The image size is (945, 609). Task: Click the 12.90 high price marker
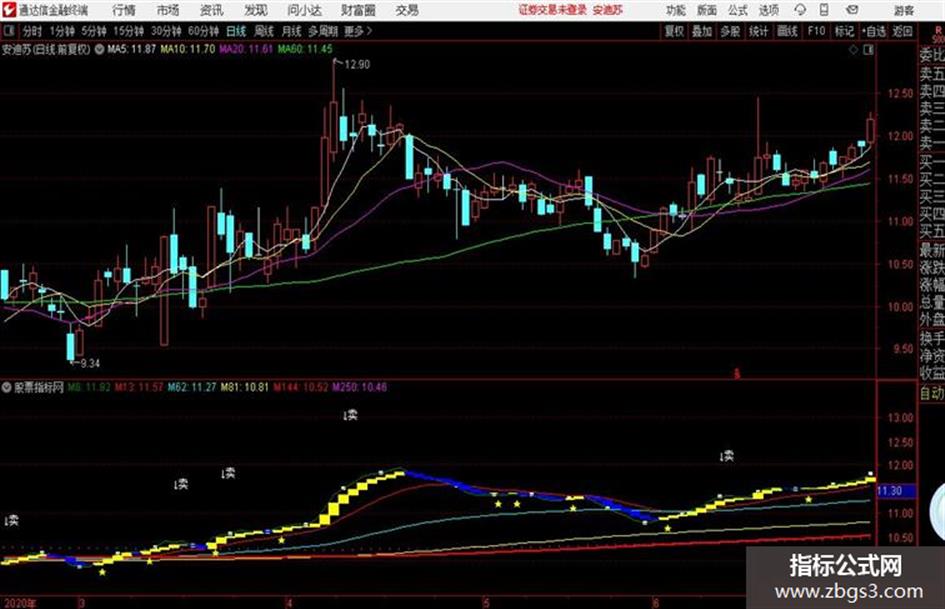coord(357,65)
